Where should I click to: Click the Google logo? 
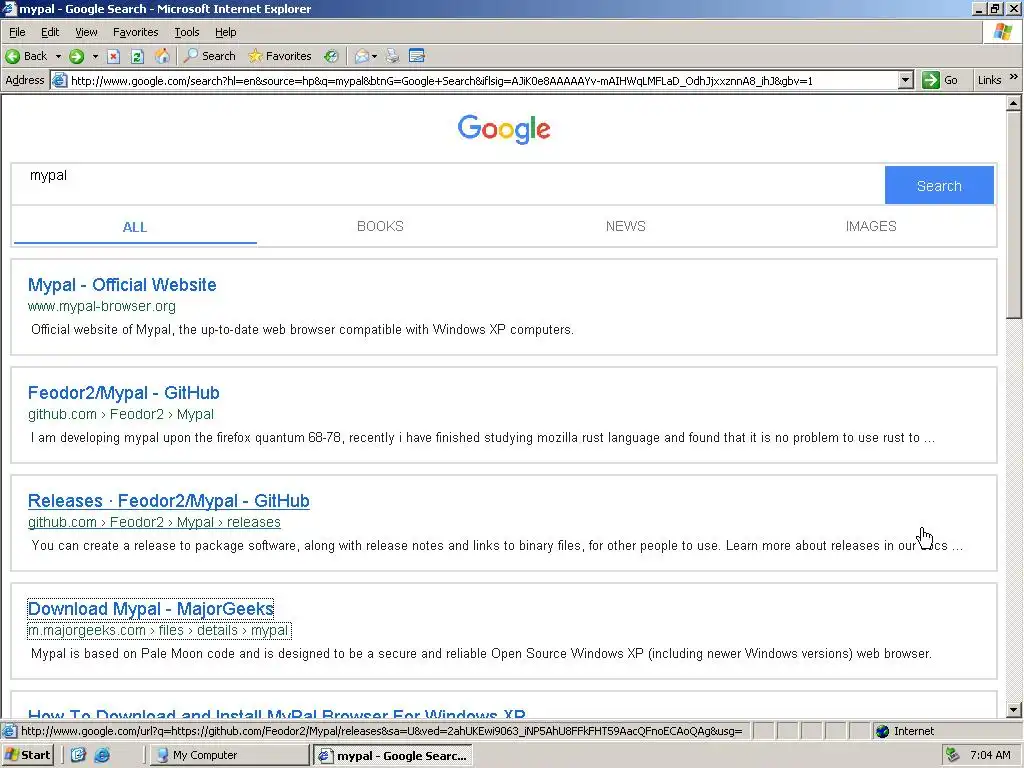504,129
